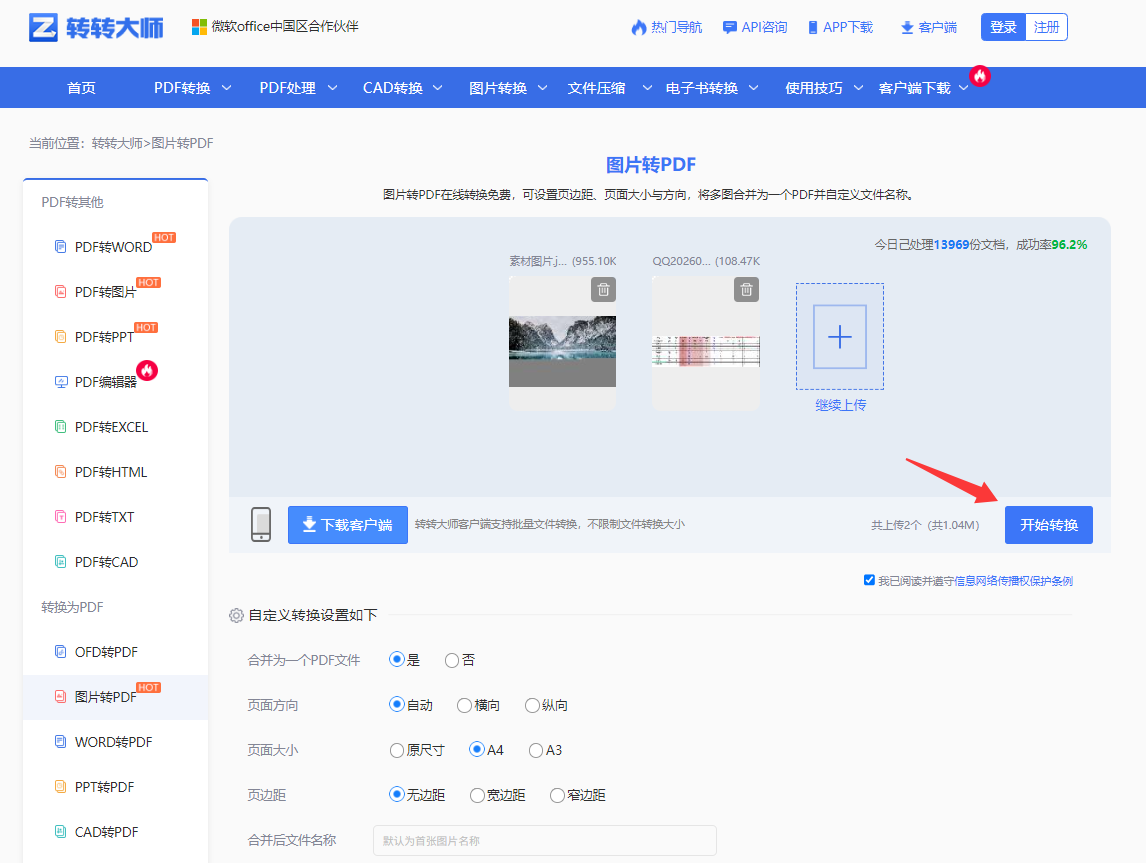The image size is (1146, 863).
Task: Open WORD转PDF in the sidebar
Action: click(113, 742)
